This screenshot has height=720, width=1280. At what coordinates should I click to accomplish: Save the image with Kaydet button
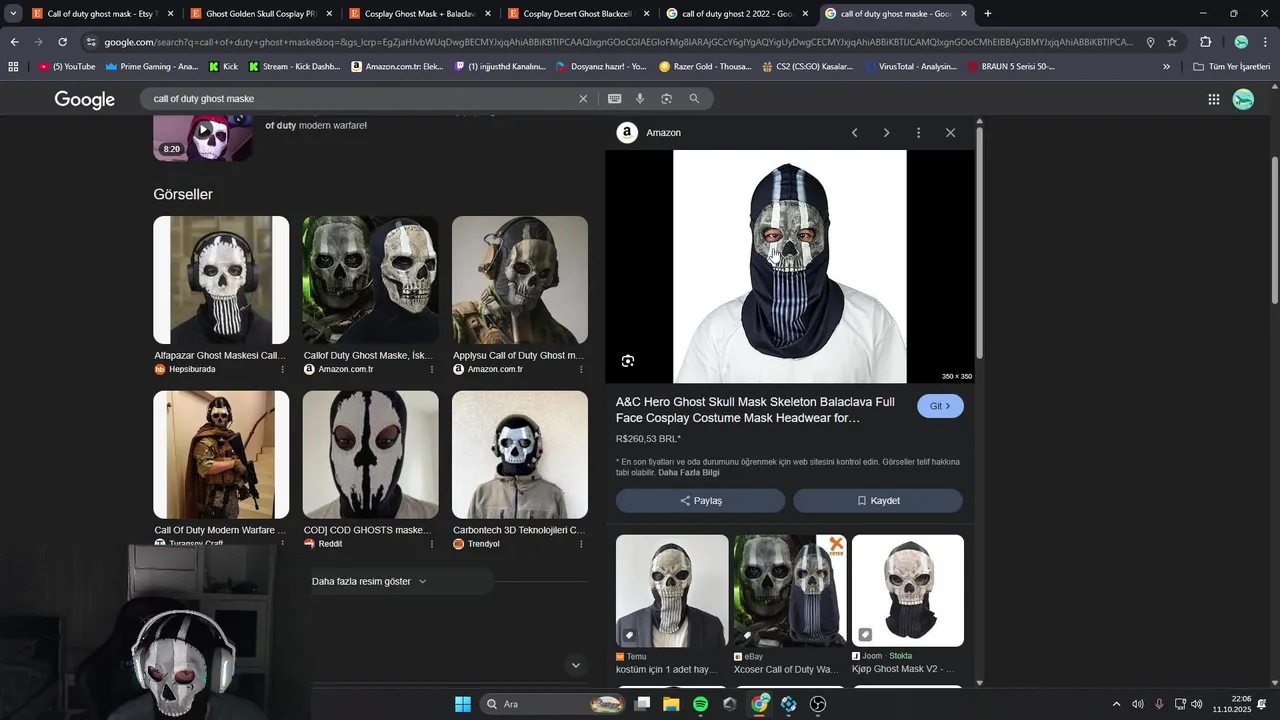tap(878, 501)
